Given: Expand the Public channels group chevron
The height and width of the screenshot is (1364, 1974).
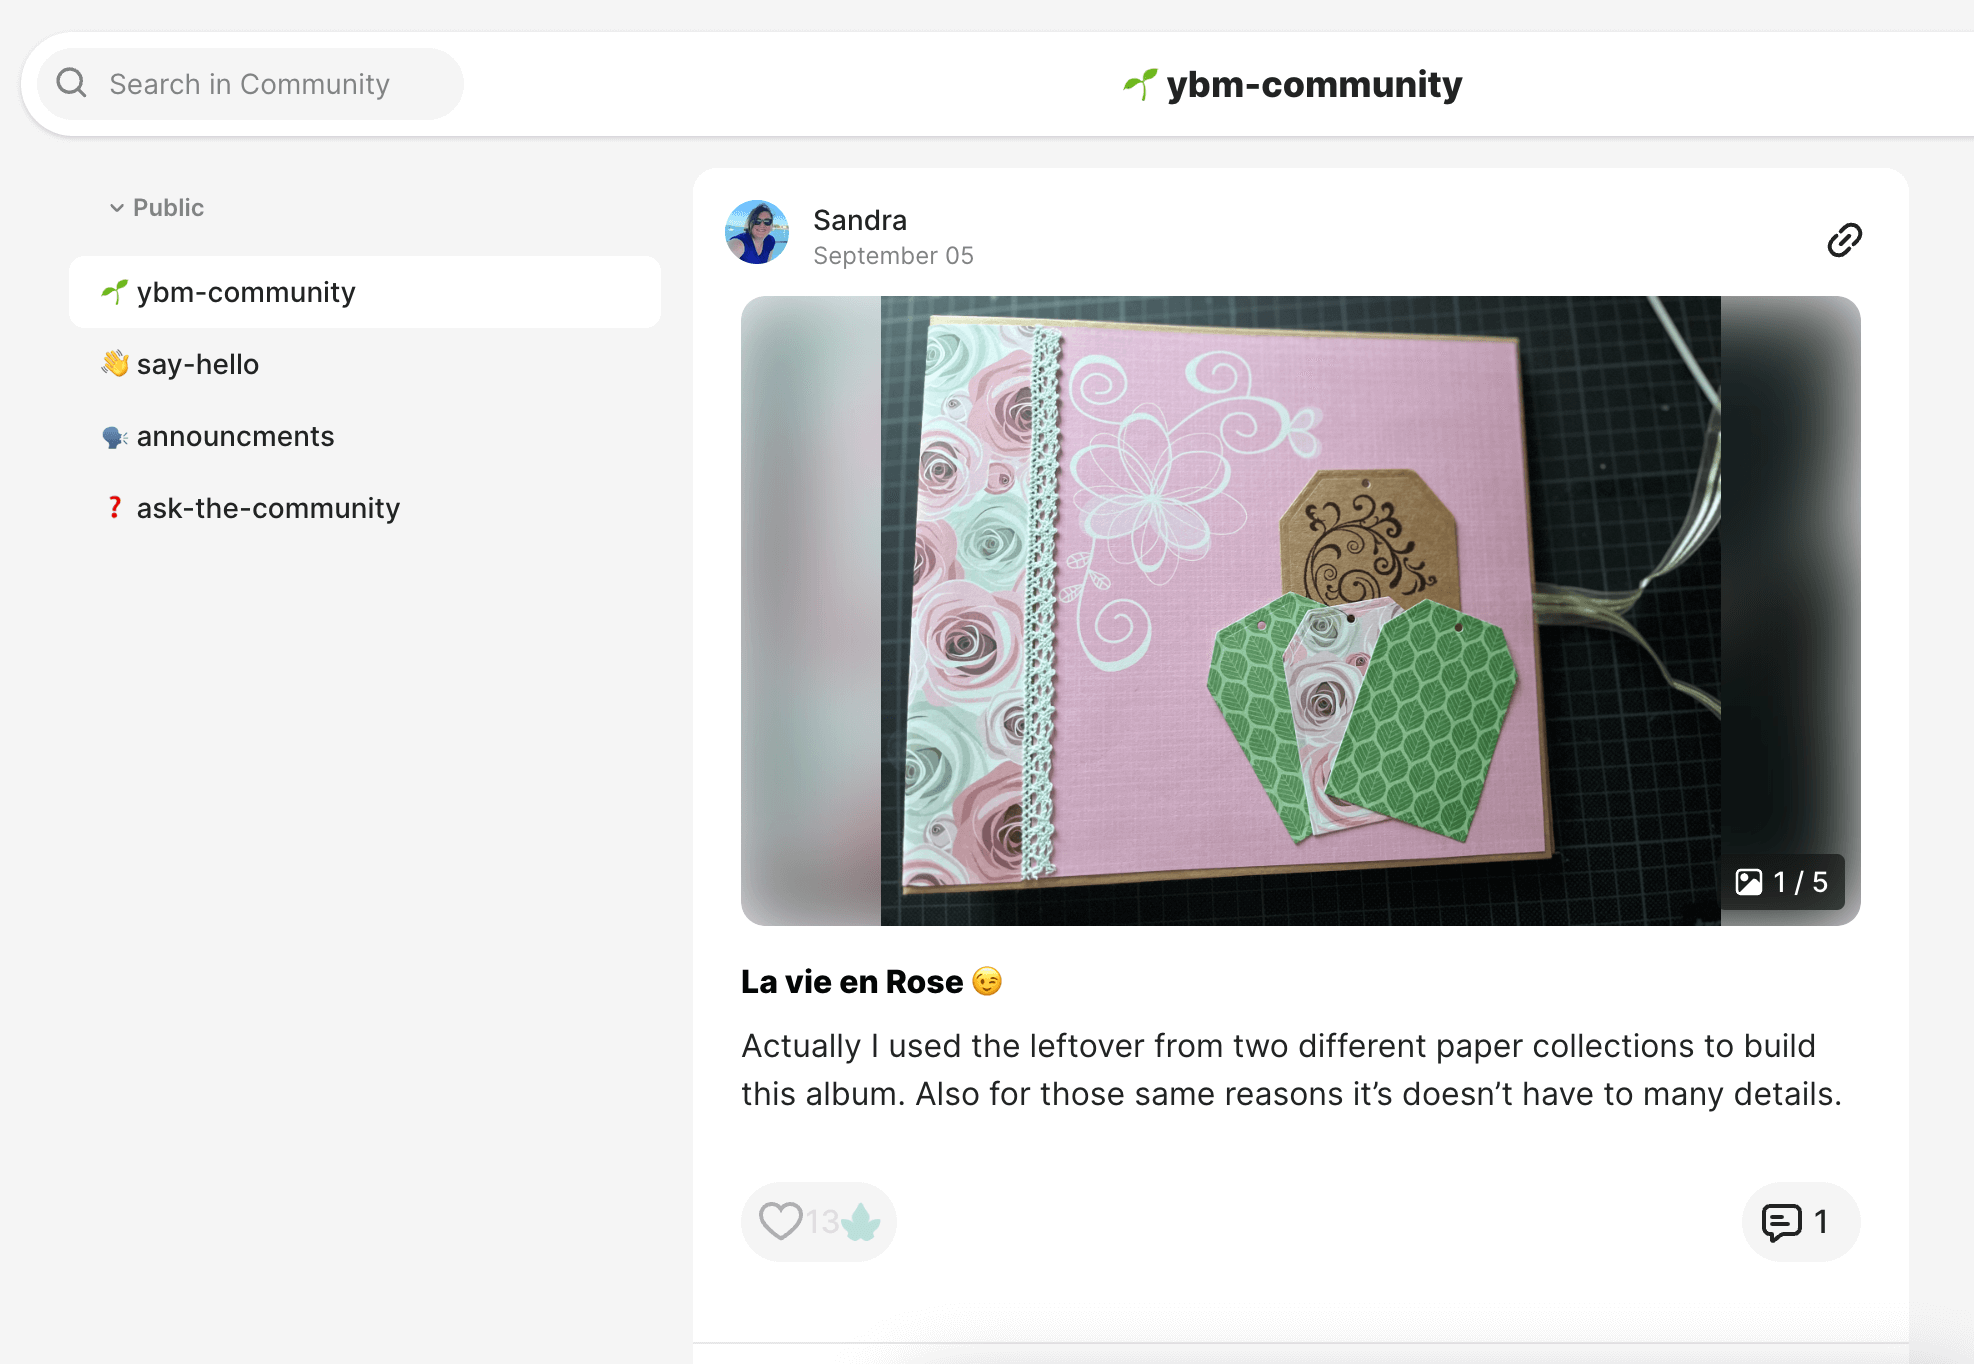Looking at the screenshot, I should [117, 208].
